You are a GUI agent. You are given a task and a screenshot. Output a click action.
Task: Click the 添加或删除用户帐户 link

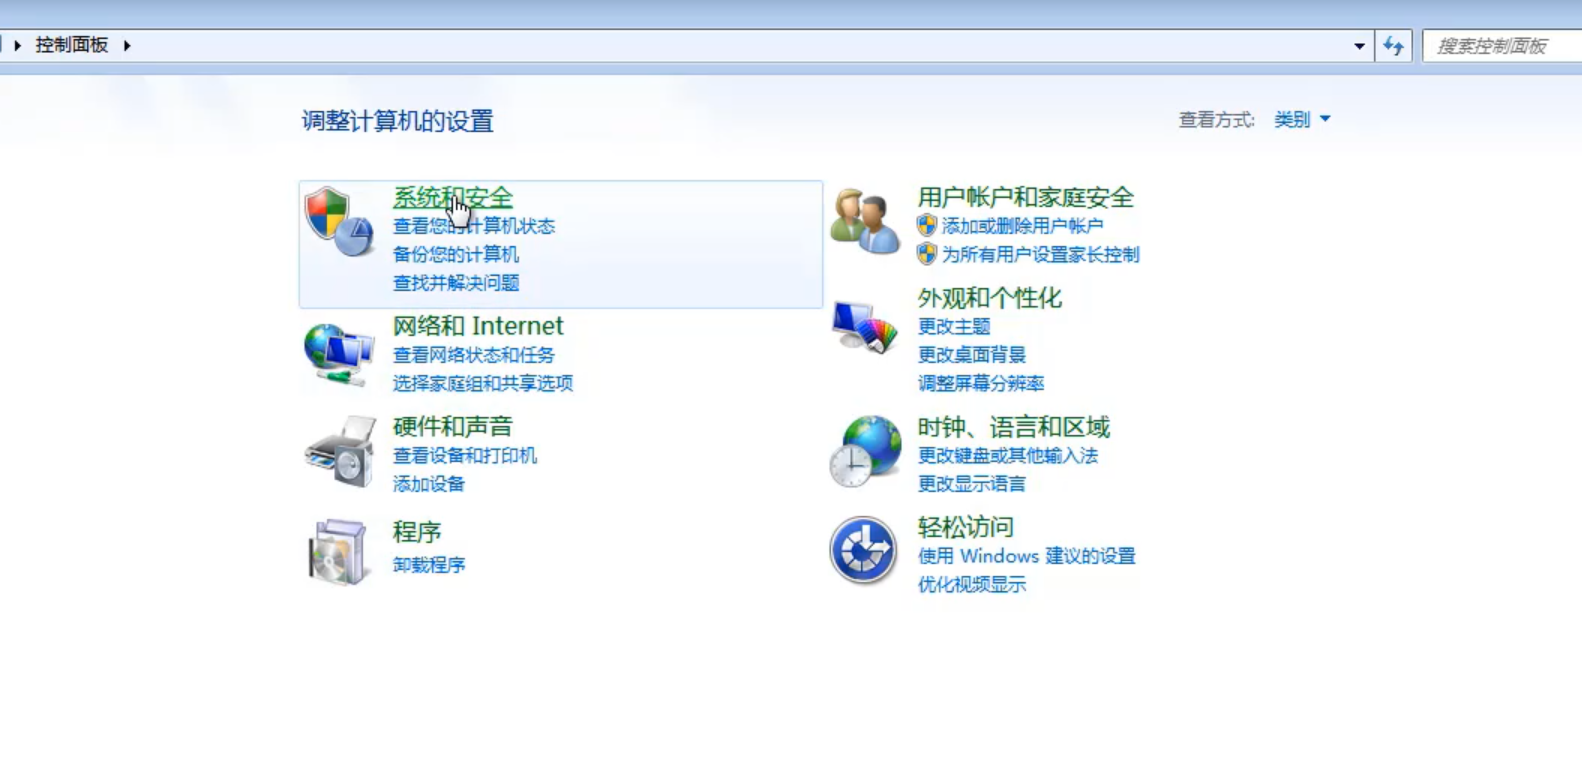click(1023, 226)
